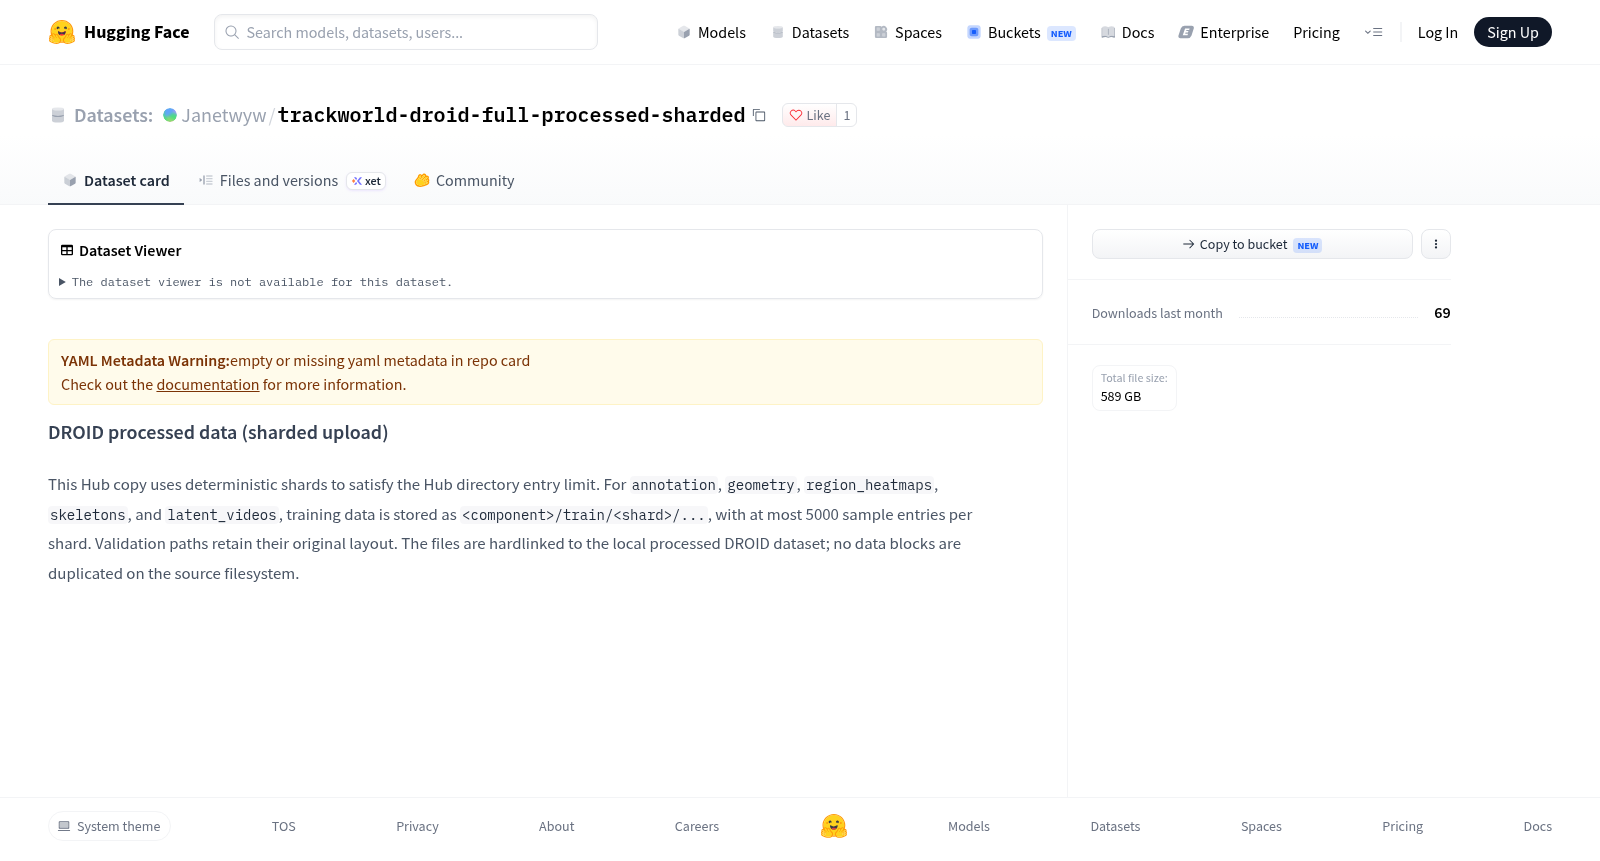Open Models footer link
The width and height of the screenshot is (1600, 861).
coord(969,826)
